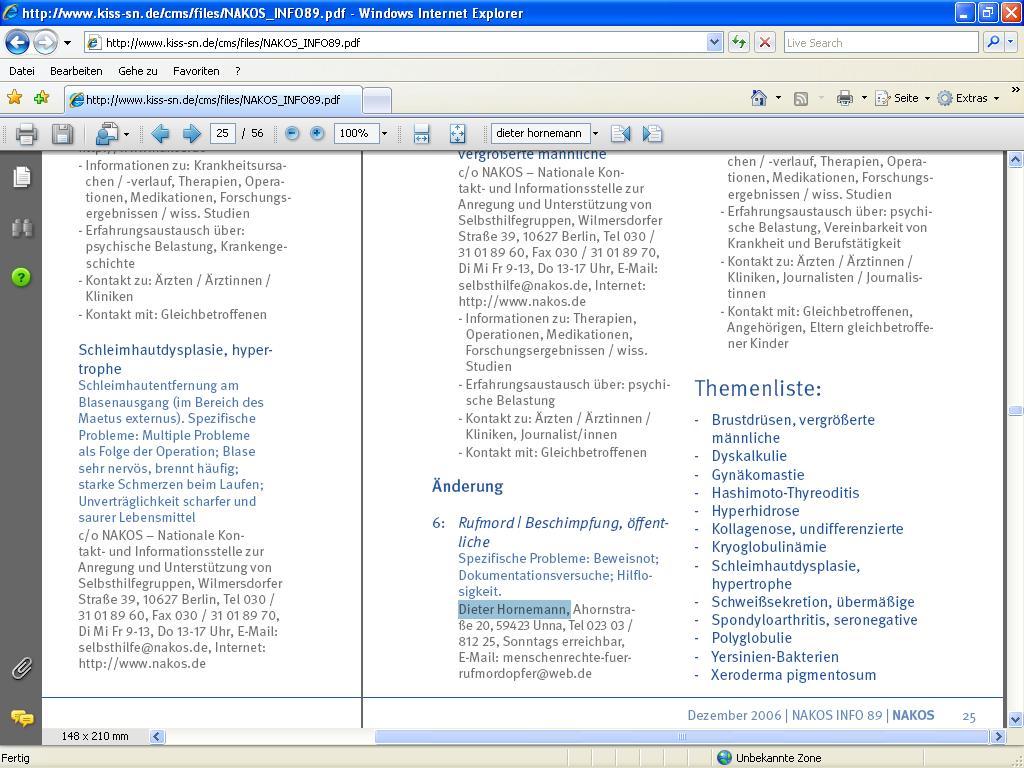Viewport: 1024px width, 768px height.
Task: Click the Stop loading red X icon
Action: (765, 43)
